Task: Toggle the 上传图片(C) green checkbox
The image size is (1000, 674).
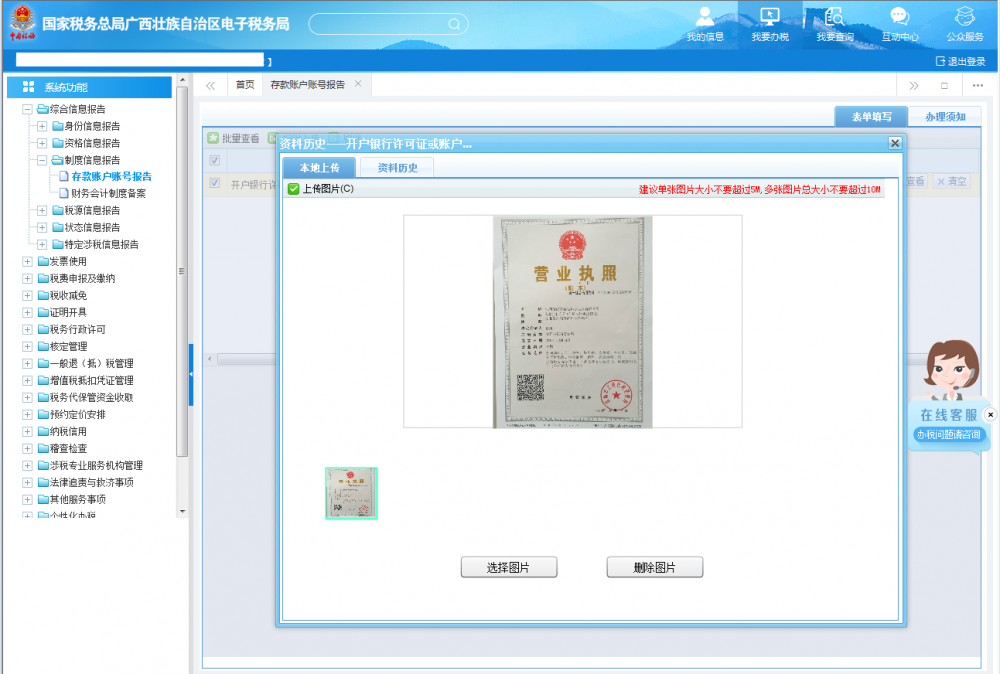Action: 293,189
